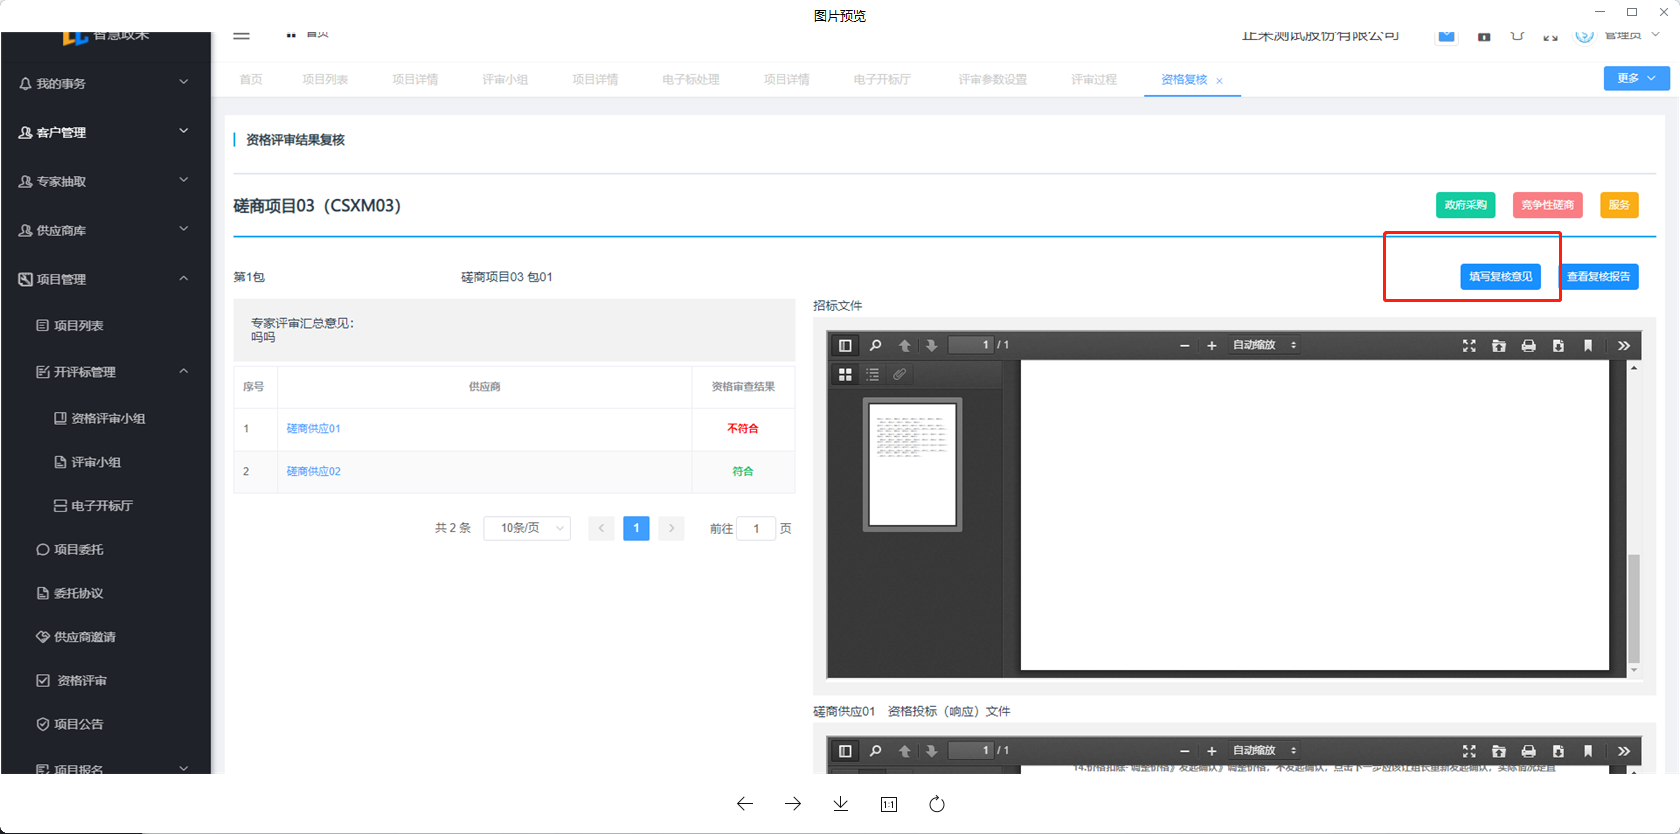This screenshot has height=834, width=1680.
Task: Open tools menu in 响应文件 viewer
Action: (1624, 751)
